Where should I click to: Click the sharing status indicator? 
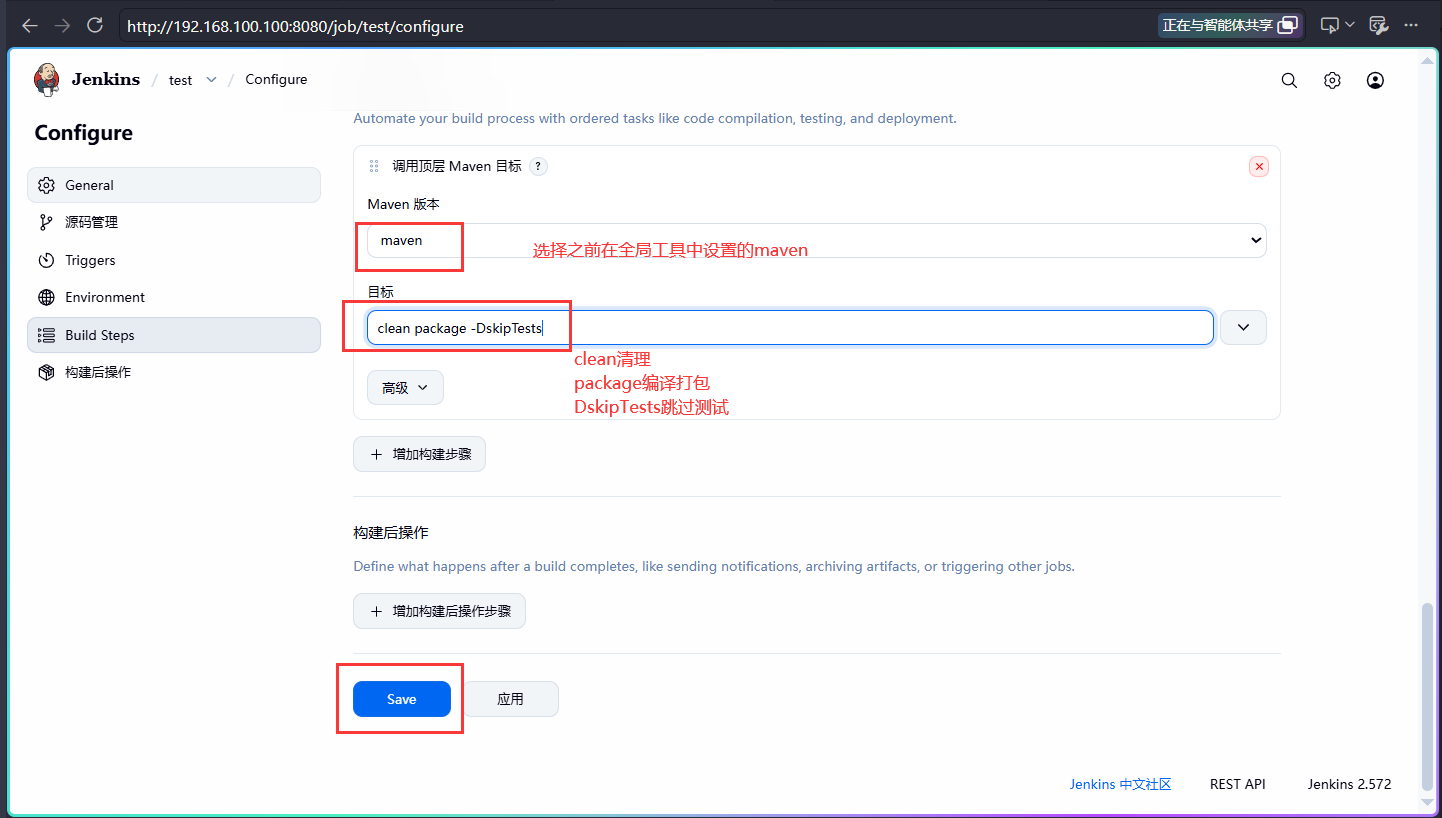[x=1231, y=26]
